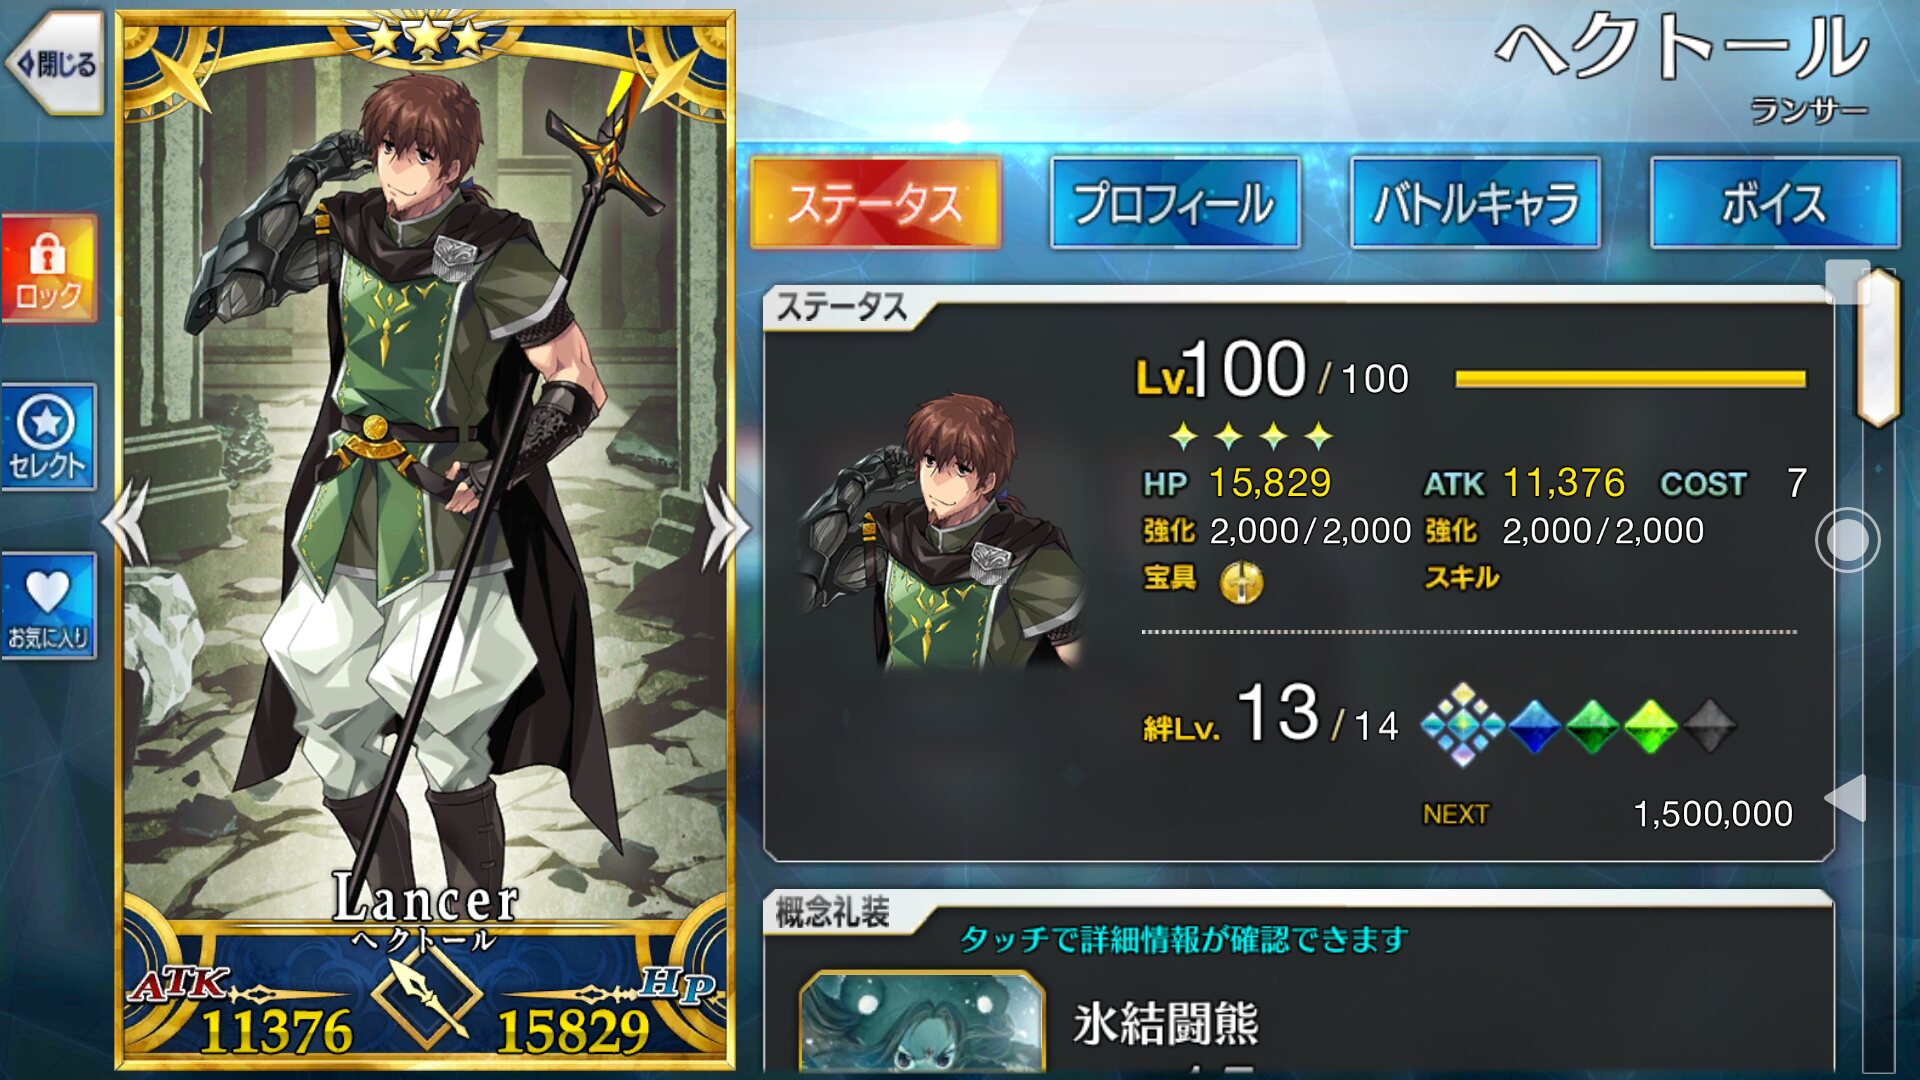Toggle the セレクト star button
This screenshot has height=1080, width=1920.
click(x=48, y=437)
